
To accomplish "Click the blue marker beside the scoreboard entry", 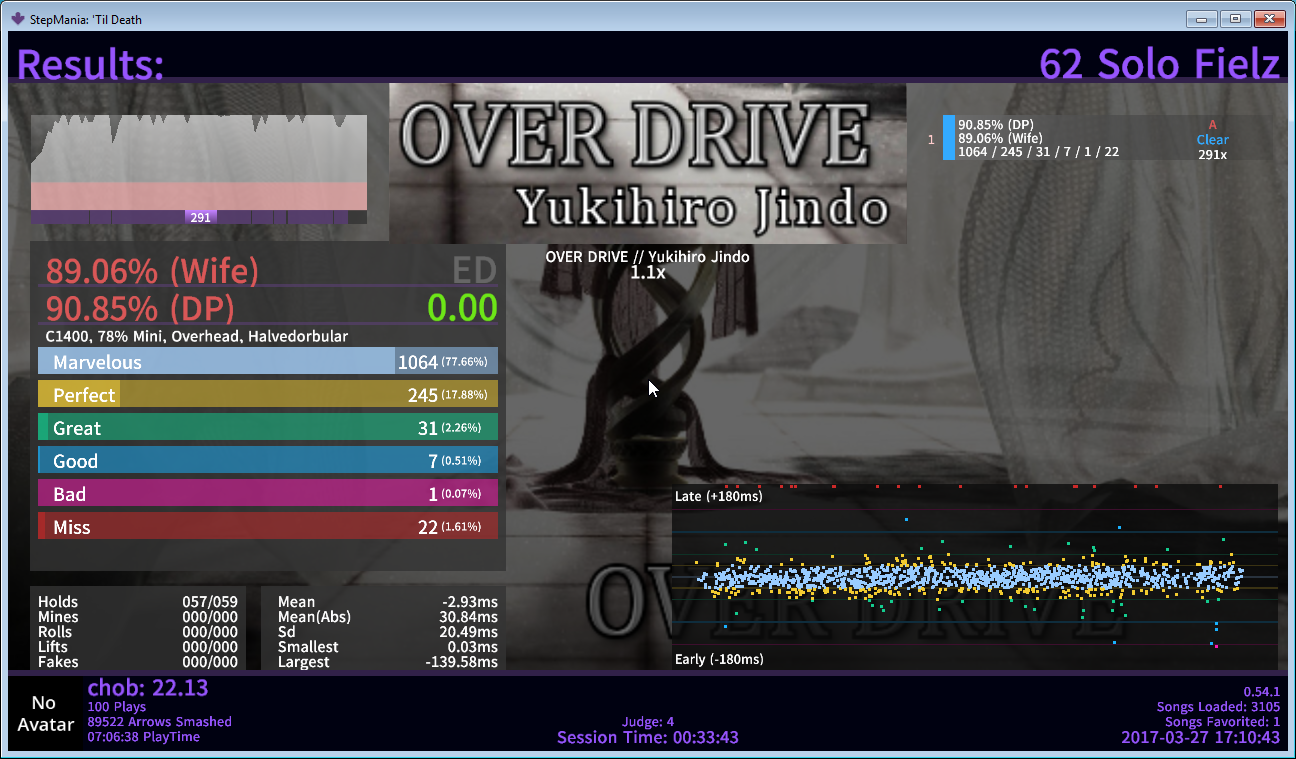I will point(948,138).
